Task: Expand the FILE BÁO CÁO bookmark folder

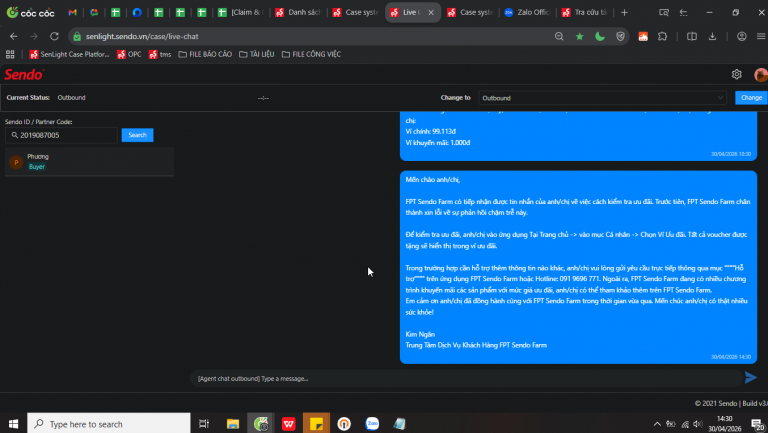Action: tap(205, 54)
